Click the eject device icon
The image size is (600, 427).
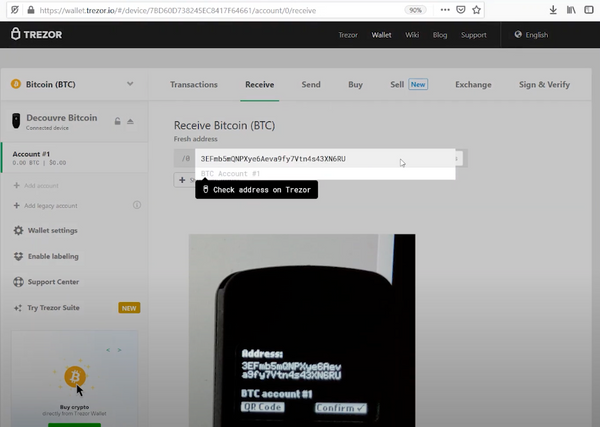130,121
